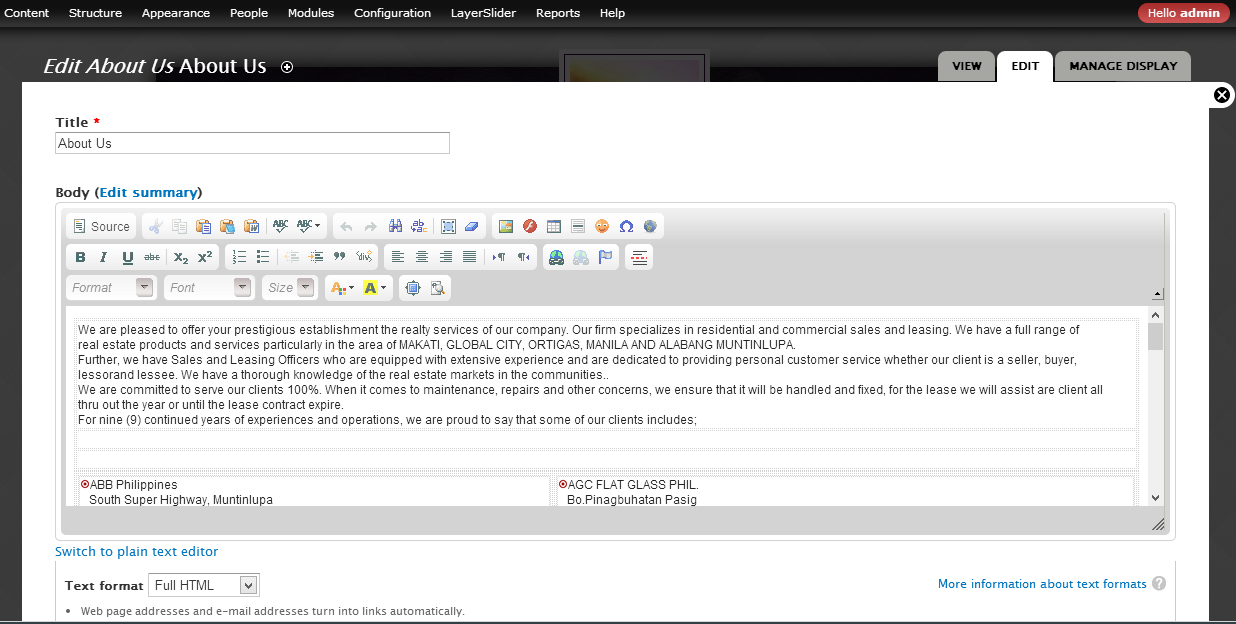Click the Insert Flash icon

click(530, 226)
